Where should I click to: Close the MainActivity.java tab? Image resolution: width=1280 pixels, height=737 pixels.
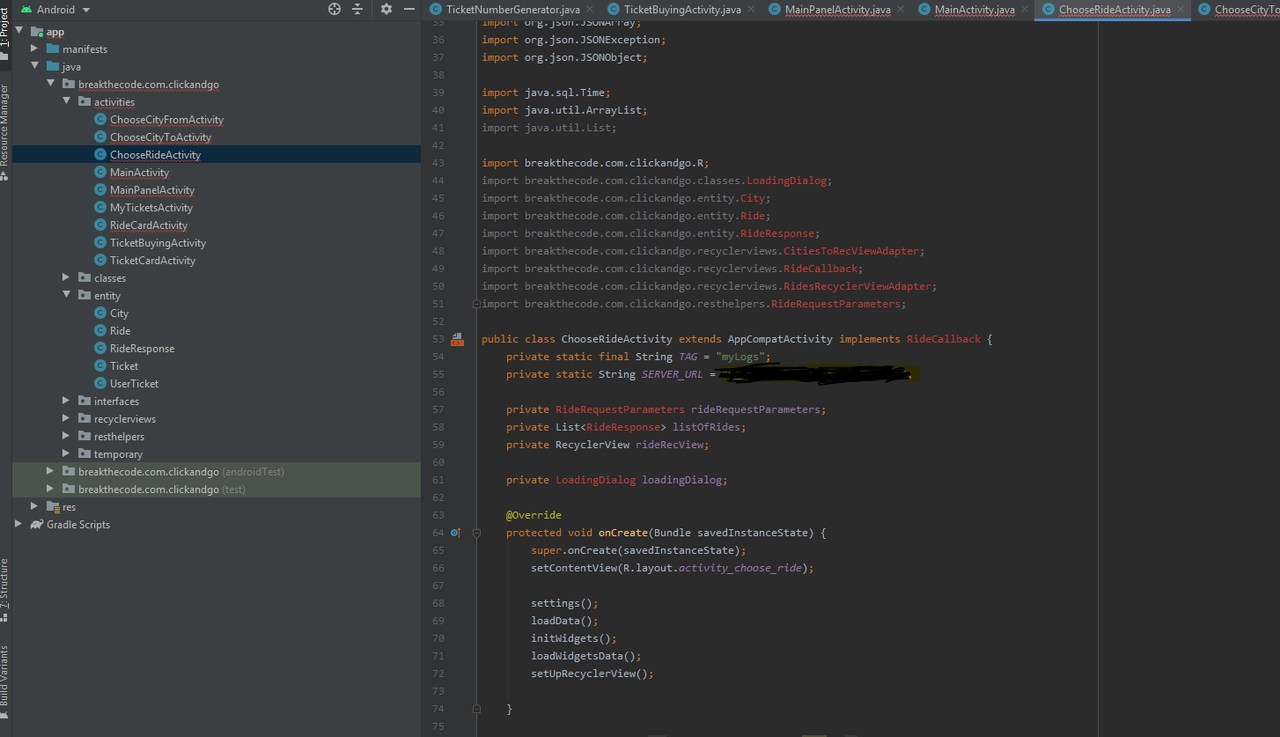(x=1024, y=9)
